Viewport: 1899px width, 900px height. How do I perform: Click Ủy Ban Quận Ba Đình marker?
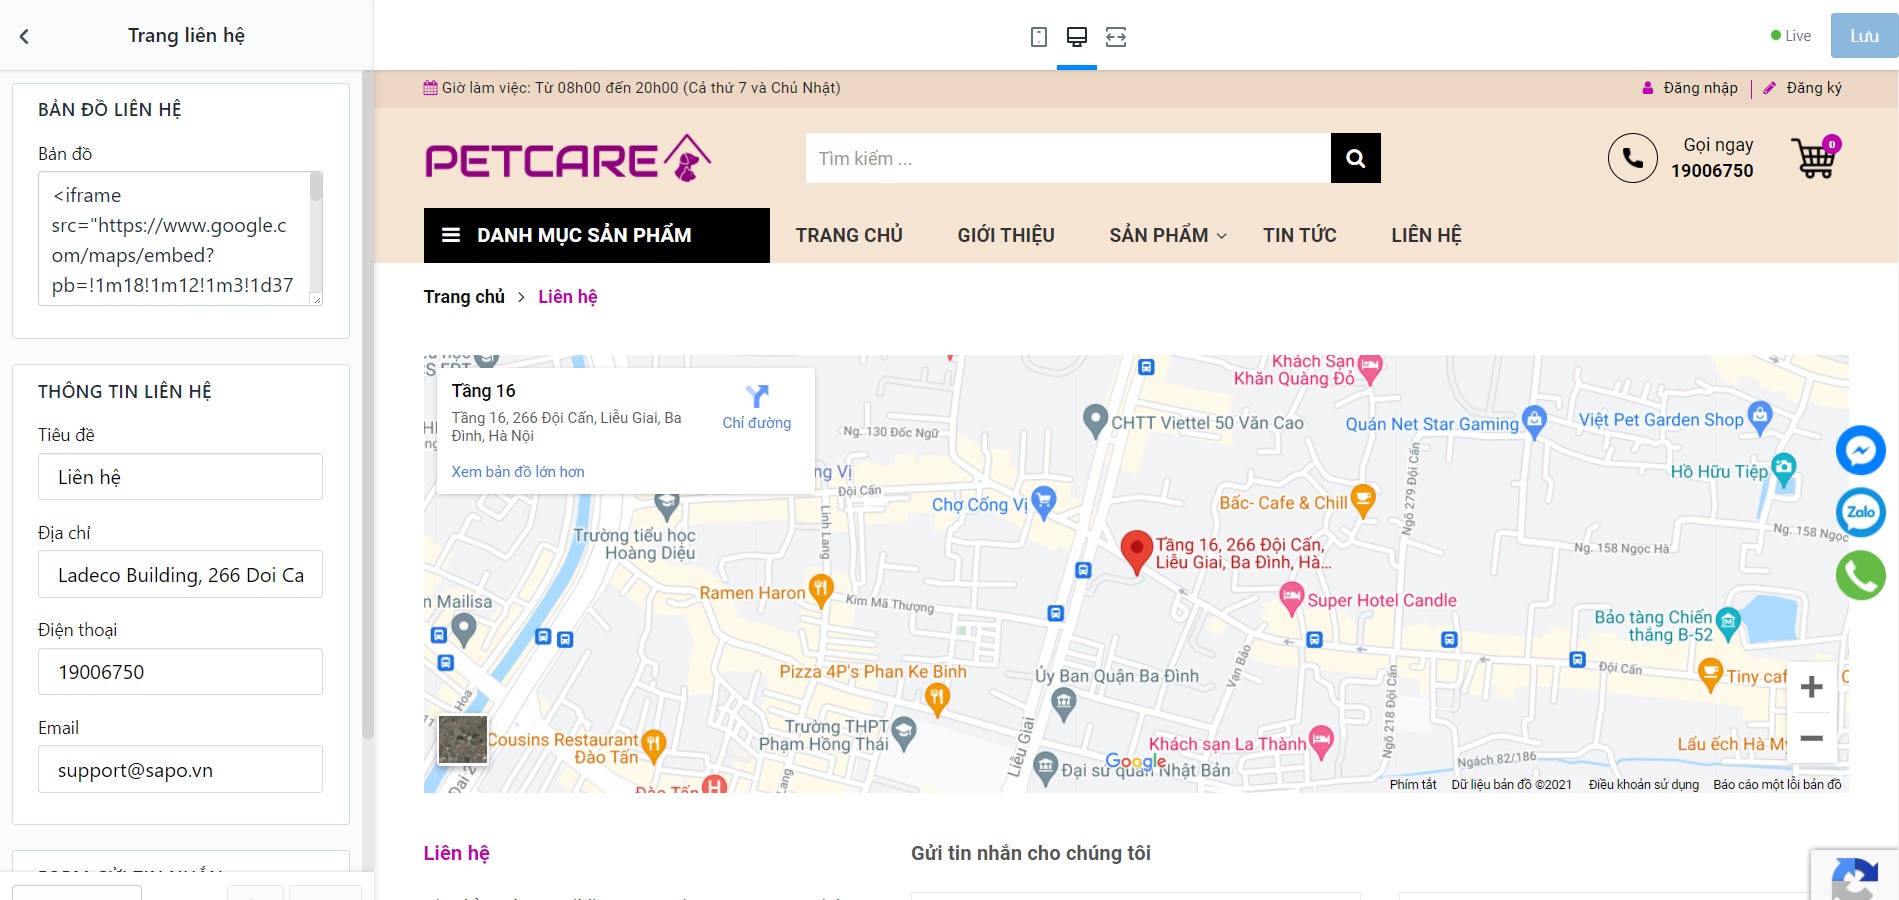click(x=1064, y=704)
